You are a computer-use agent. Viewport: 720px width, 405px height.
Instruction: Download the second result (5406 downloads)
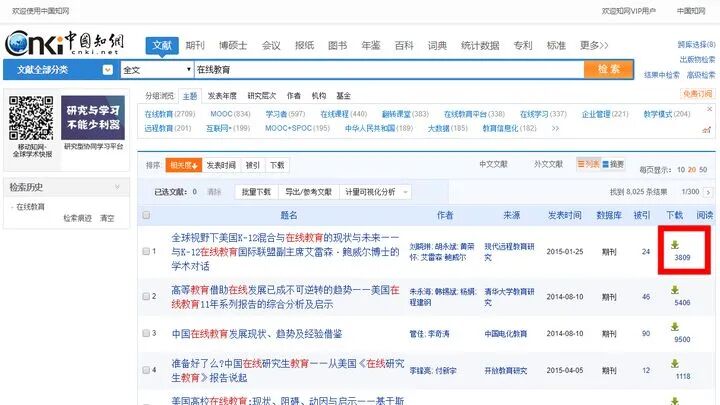(x=675, y=290)
